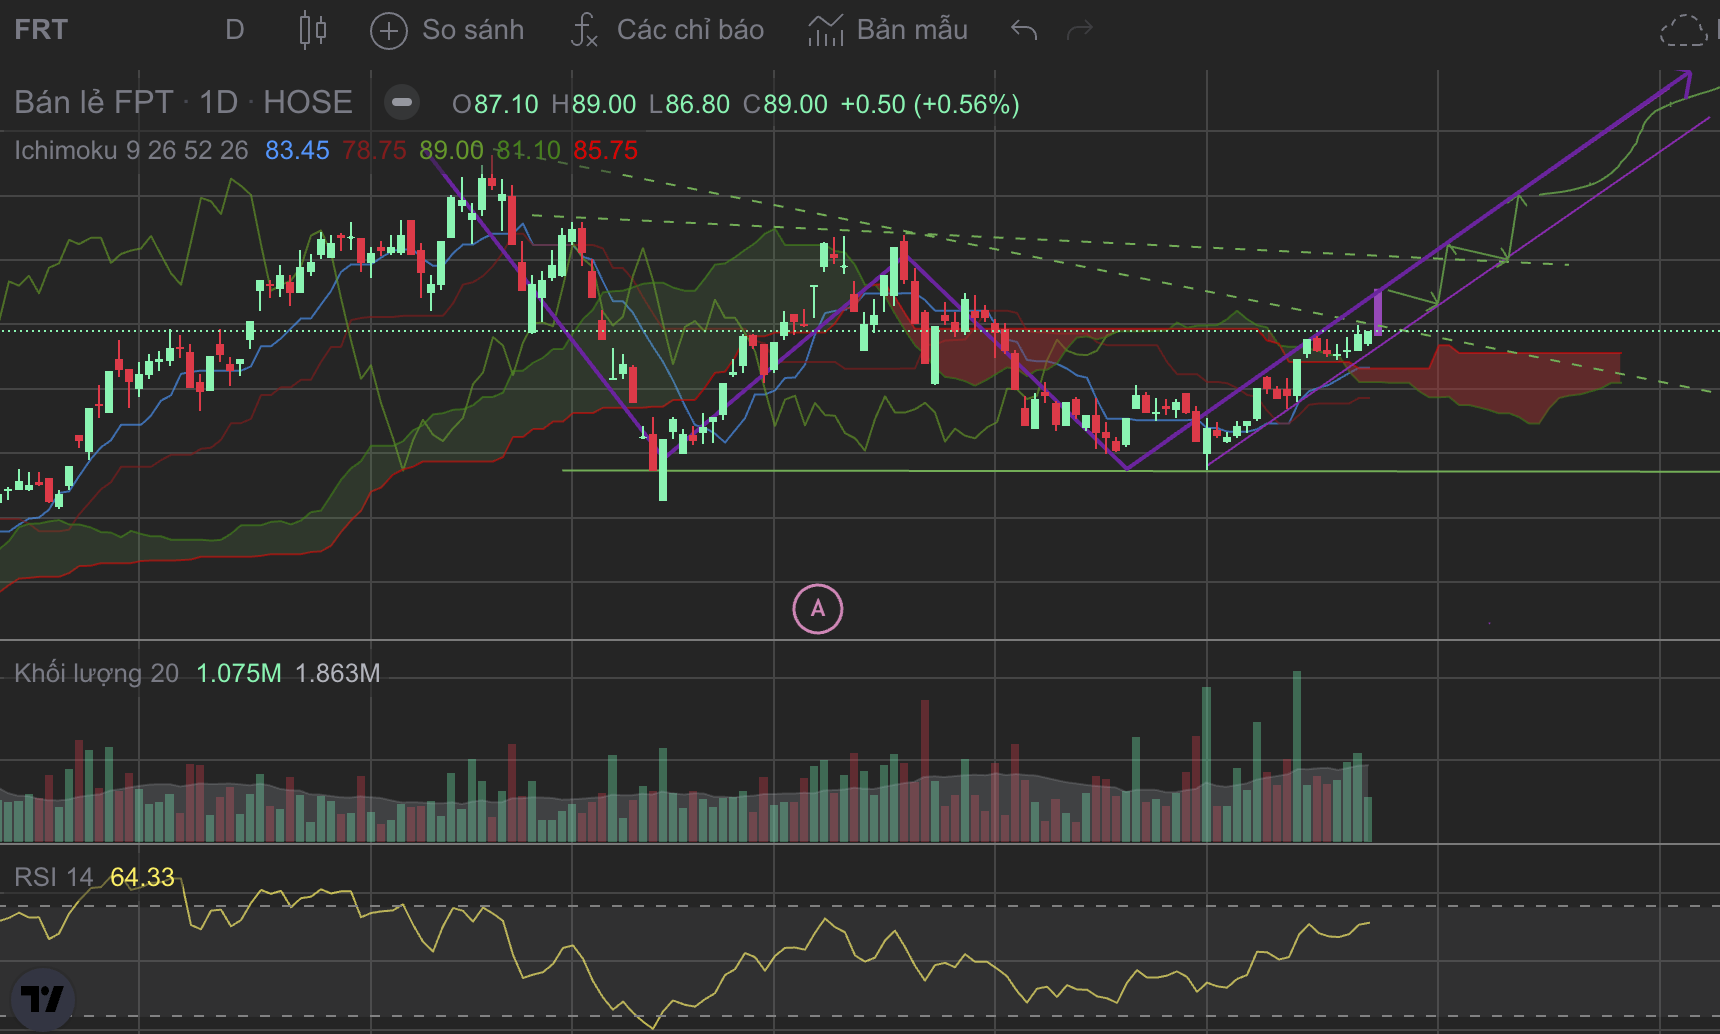1720x1034 pixels.
Task: Collapse legend with the minus toggle
Action: (402, 102)
